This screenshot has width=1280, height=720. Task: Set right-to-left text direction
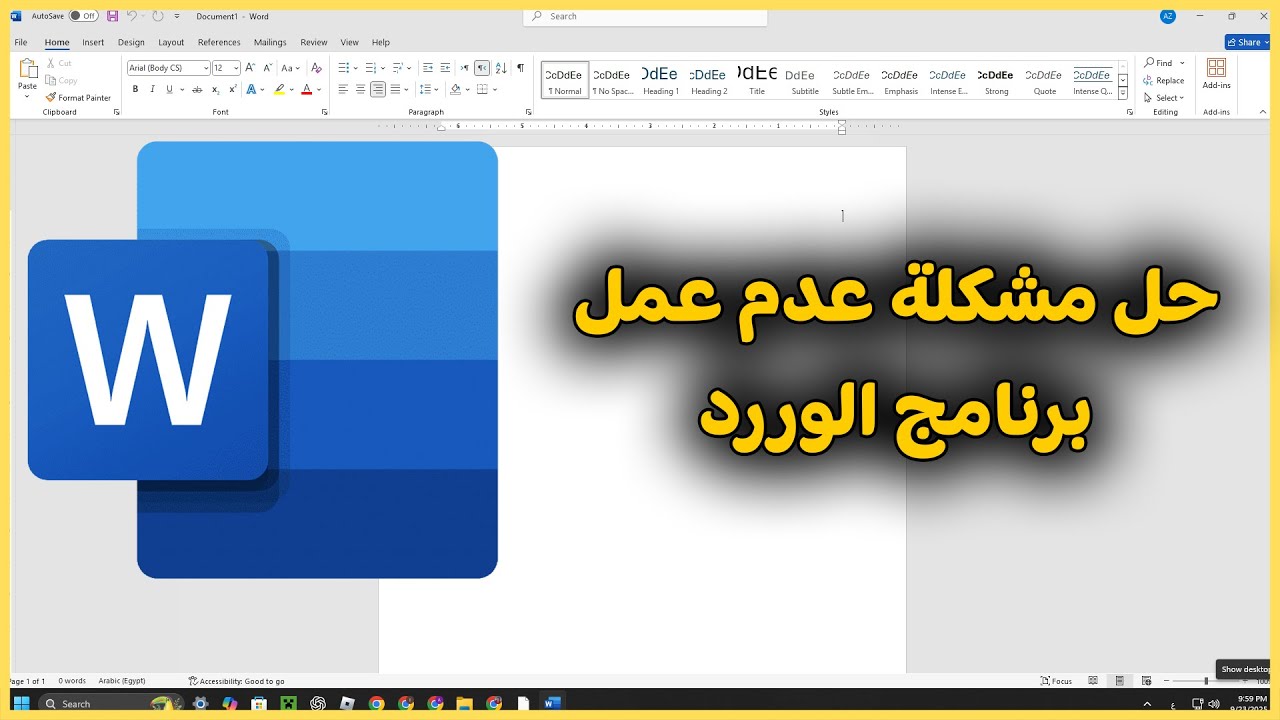[x=482, y=68]
